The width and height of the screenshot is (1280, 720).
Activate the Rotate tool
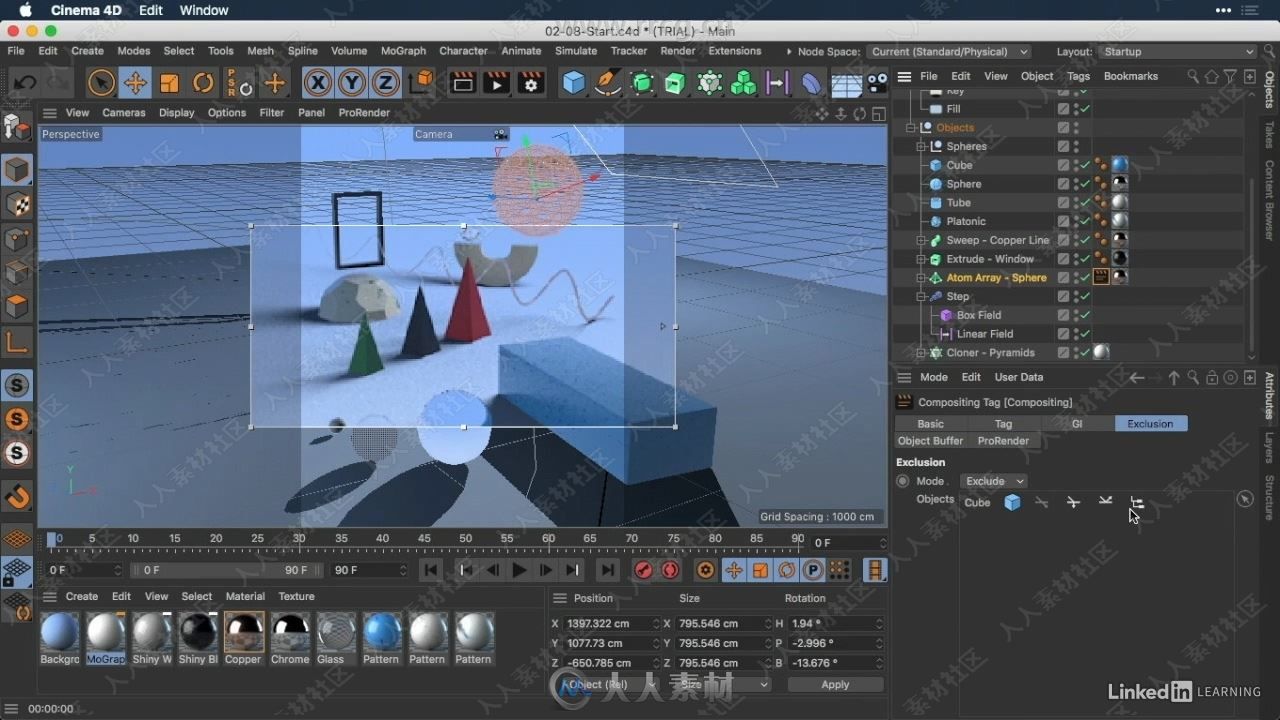tap(203, 83)
